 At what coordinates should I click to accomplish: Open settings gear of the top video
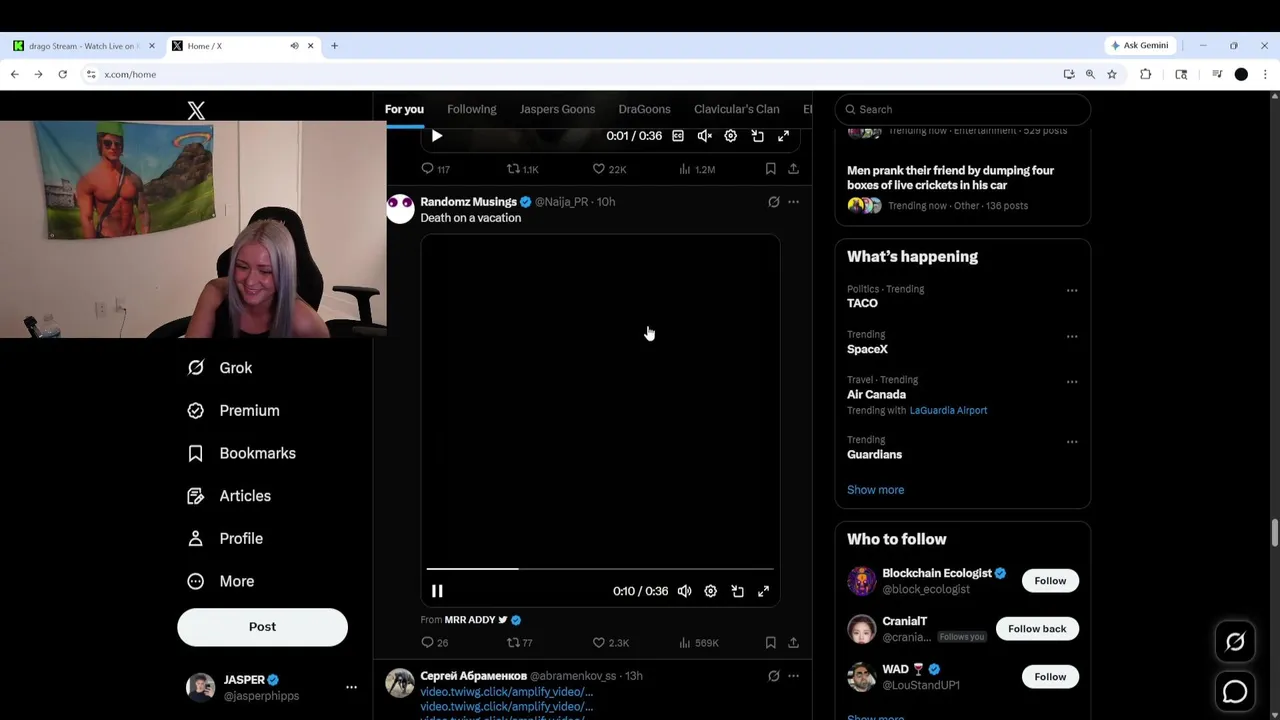[730, 136]
